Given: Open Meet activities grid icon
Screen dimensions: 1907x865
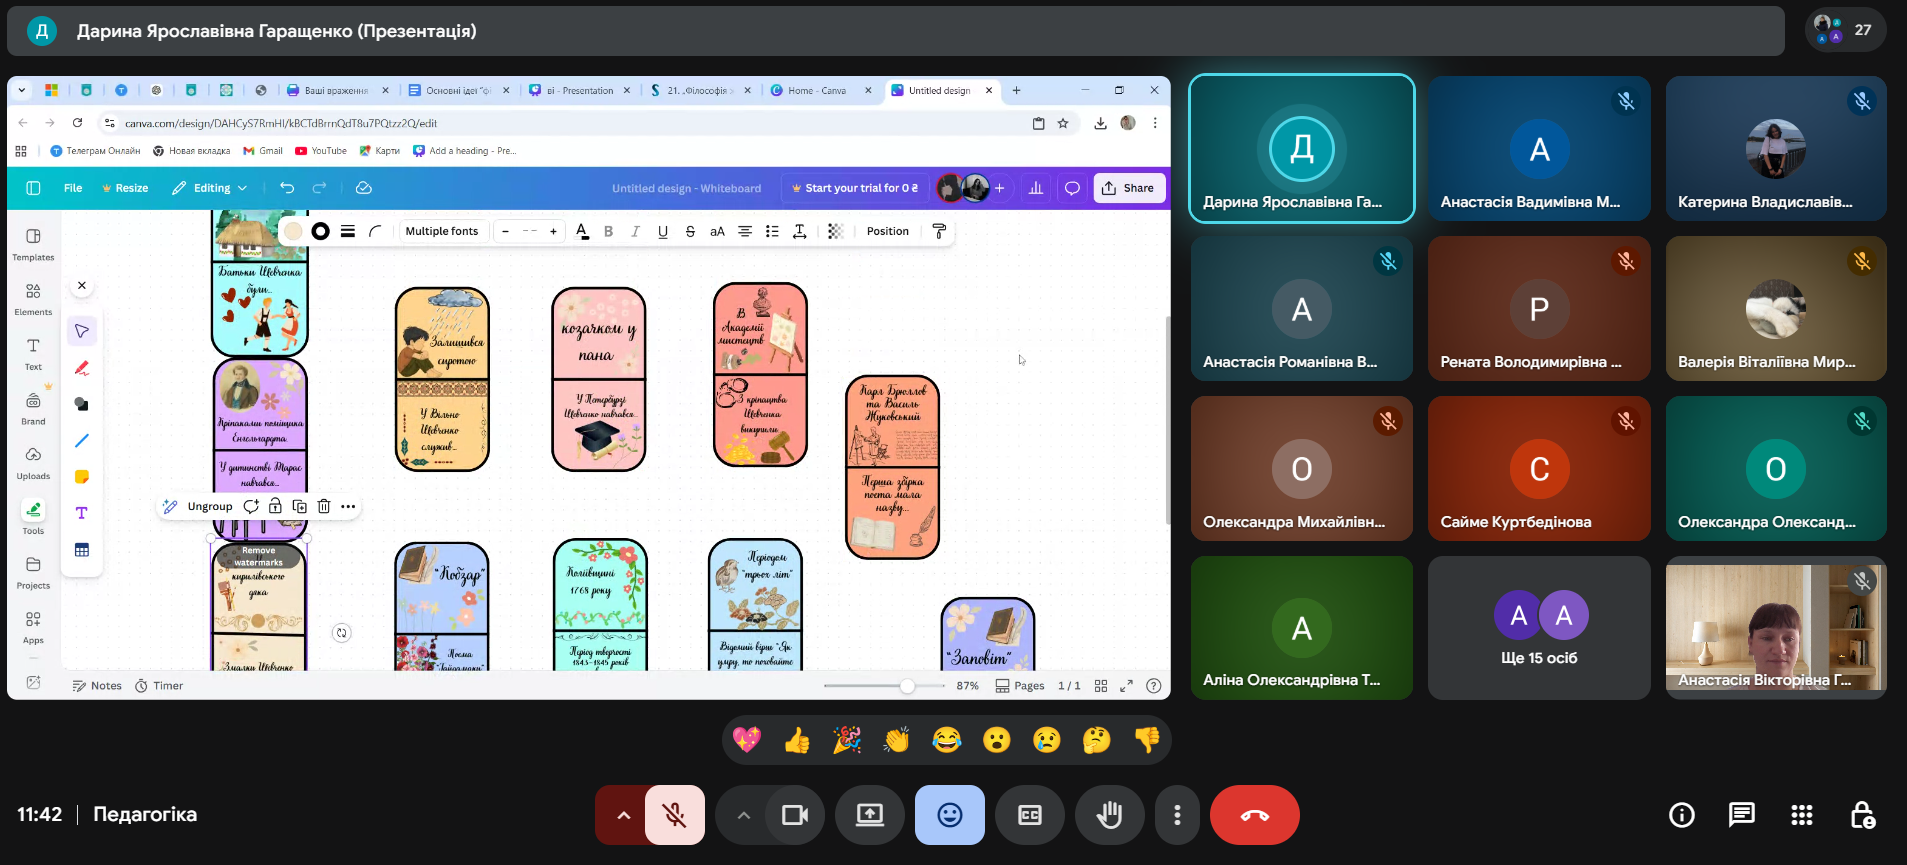Looking at the screenshot, I should (1802, 815).
